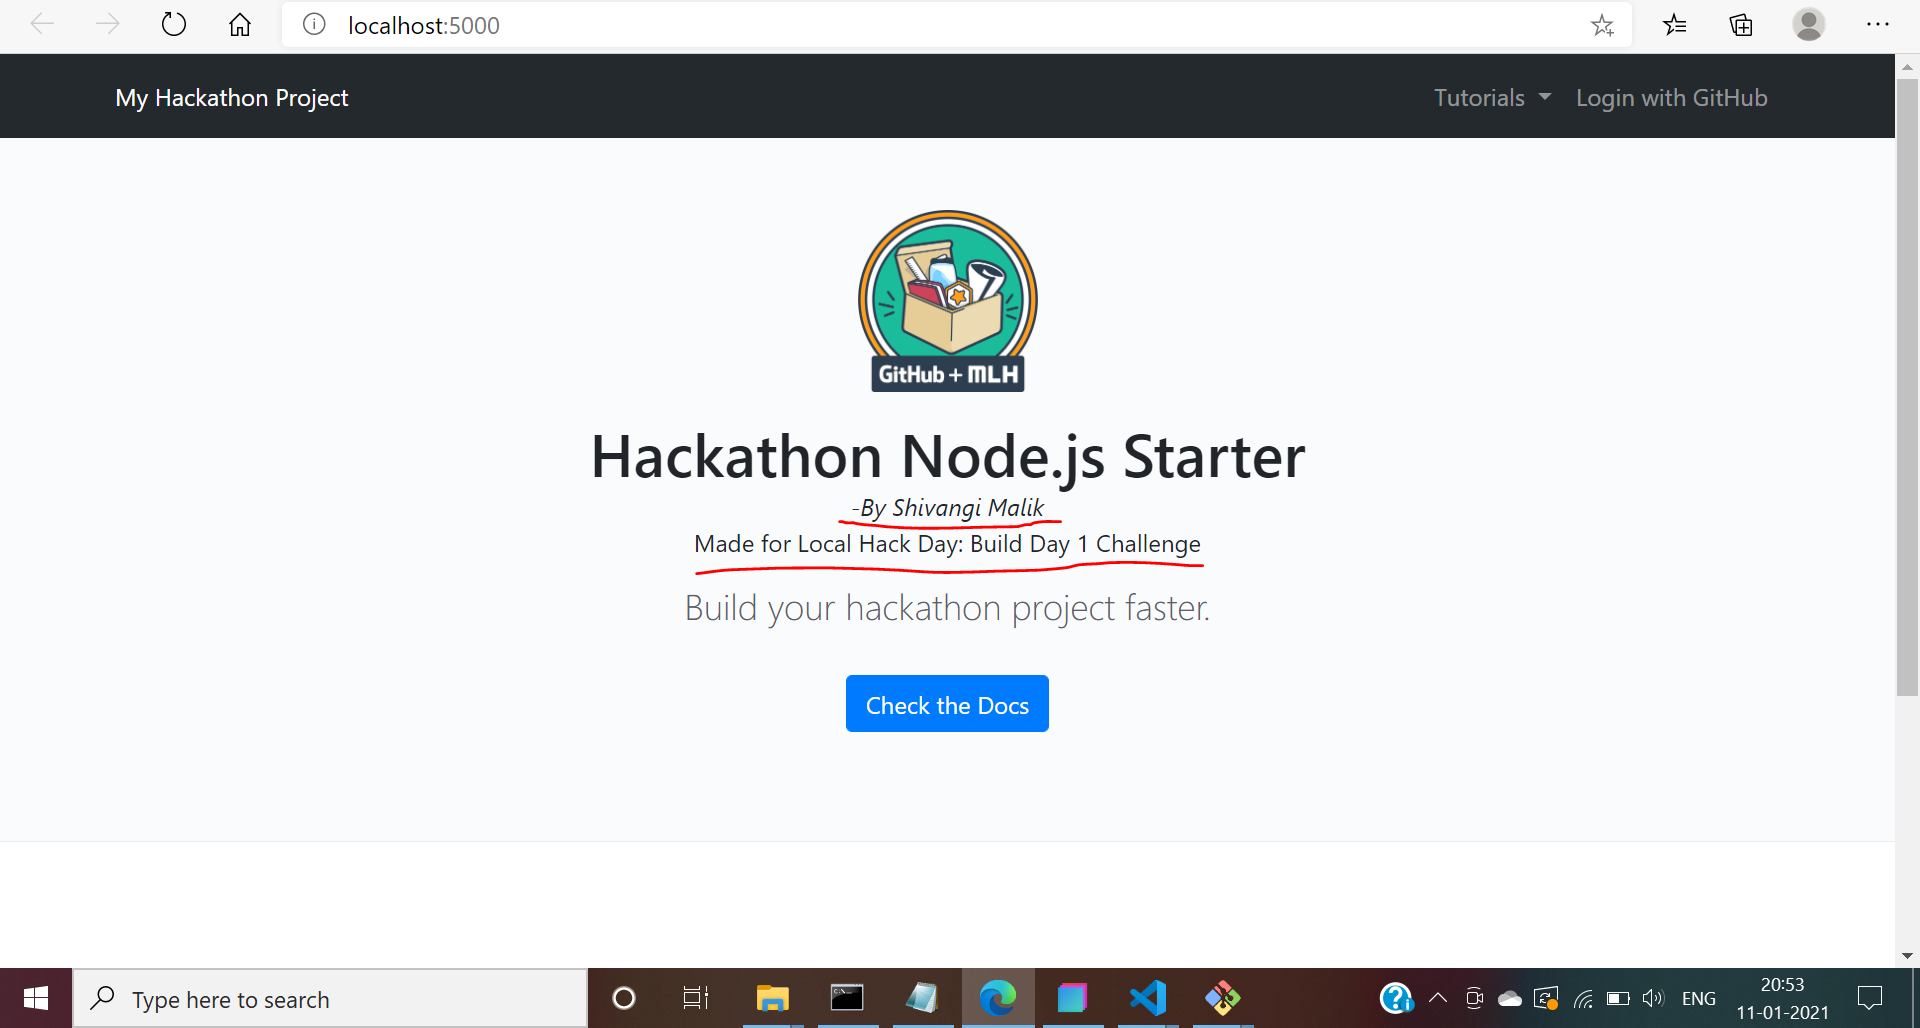The image size is (1920, 1028).
Task: View site information icon in address bar
Action: [x=314, y=25]
